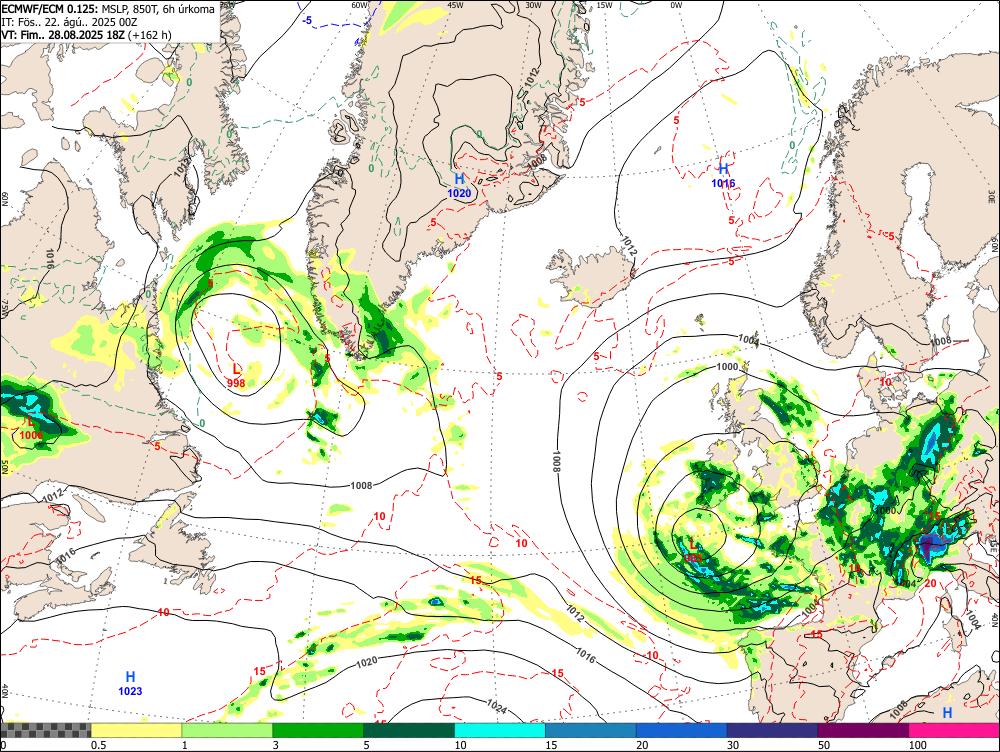Click the initial time 'IT: Fös.. 22. ágú.. 2025 00Z'
1000x752 pixels.
point(70,22)
